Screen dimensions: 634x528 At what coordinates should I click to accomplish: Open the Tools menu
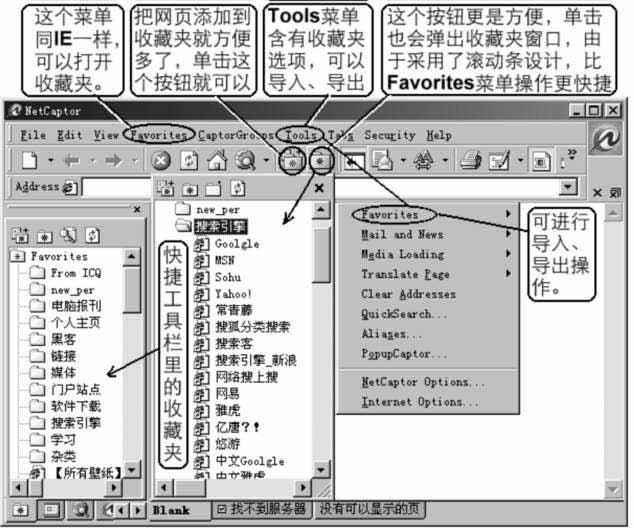tap(301, 135)
